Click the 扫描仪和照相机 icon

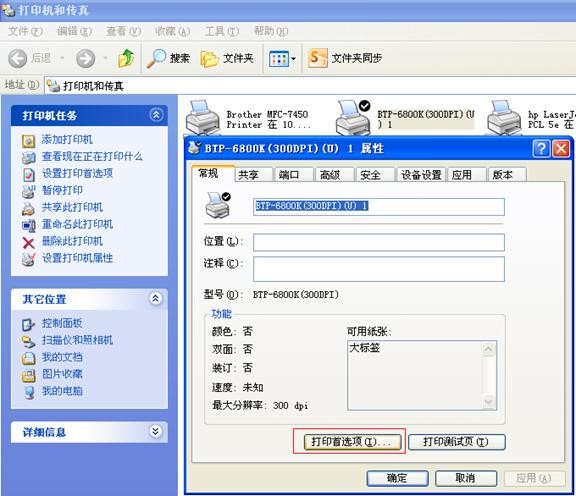click(x=29, y=341)
